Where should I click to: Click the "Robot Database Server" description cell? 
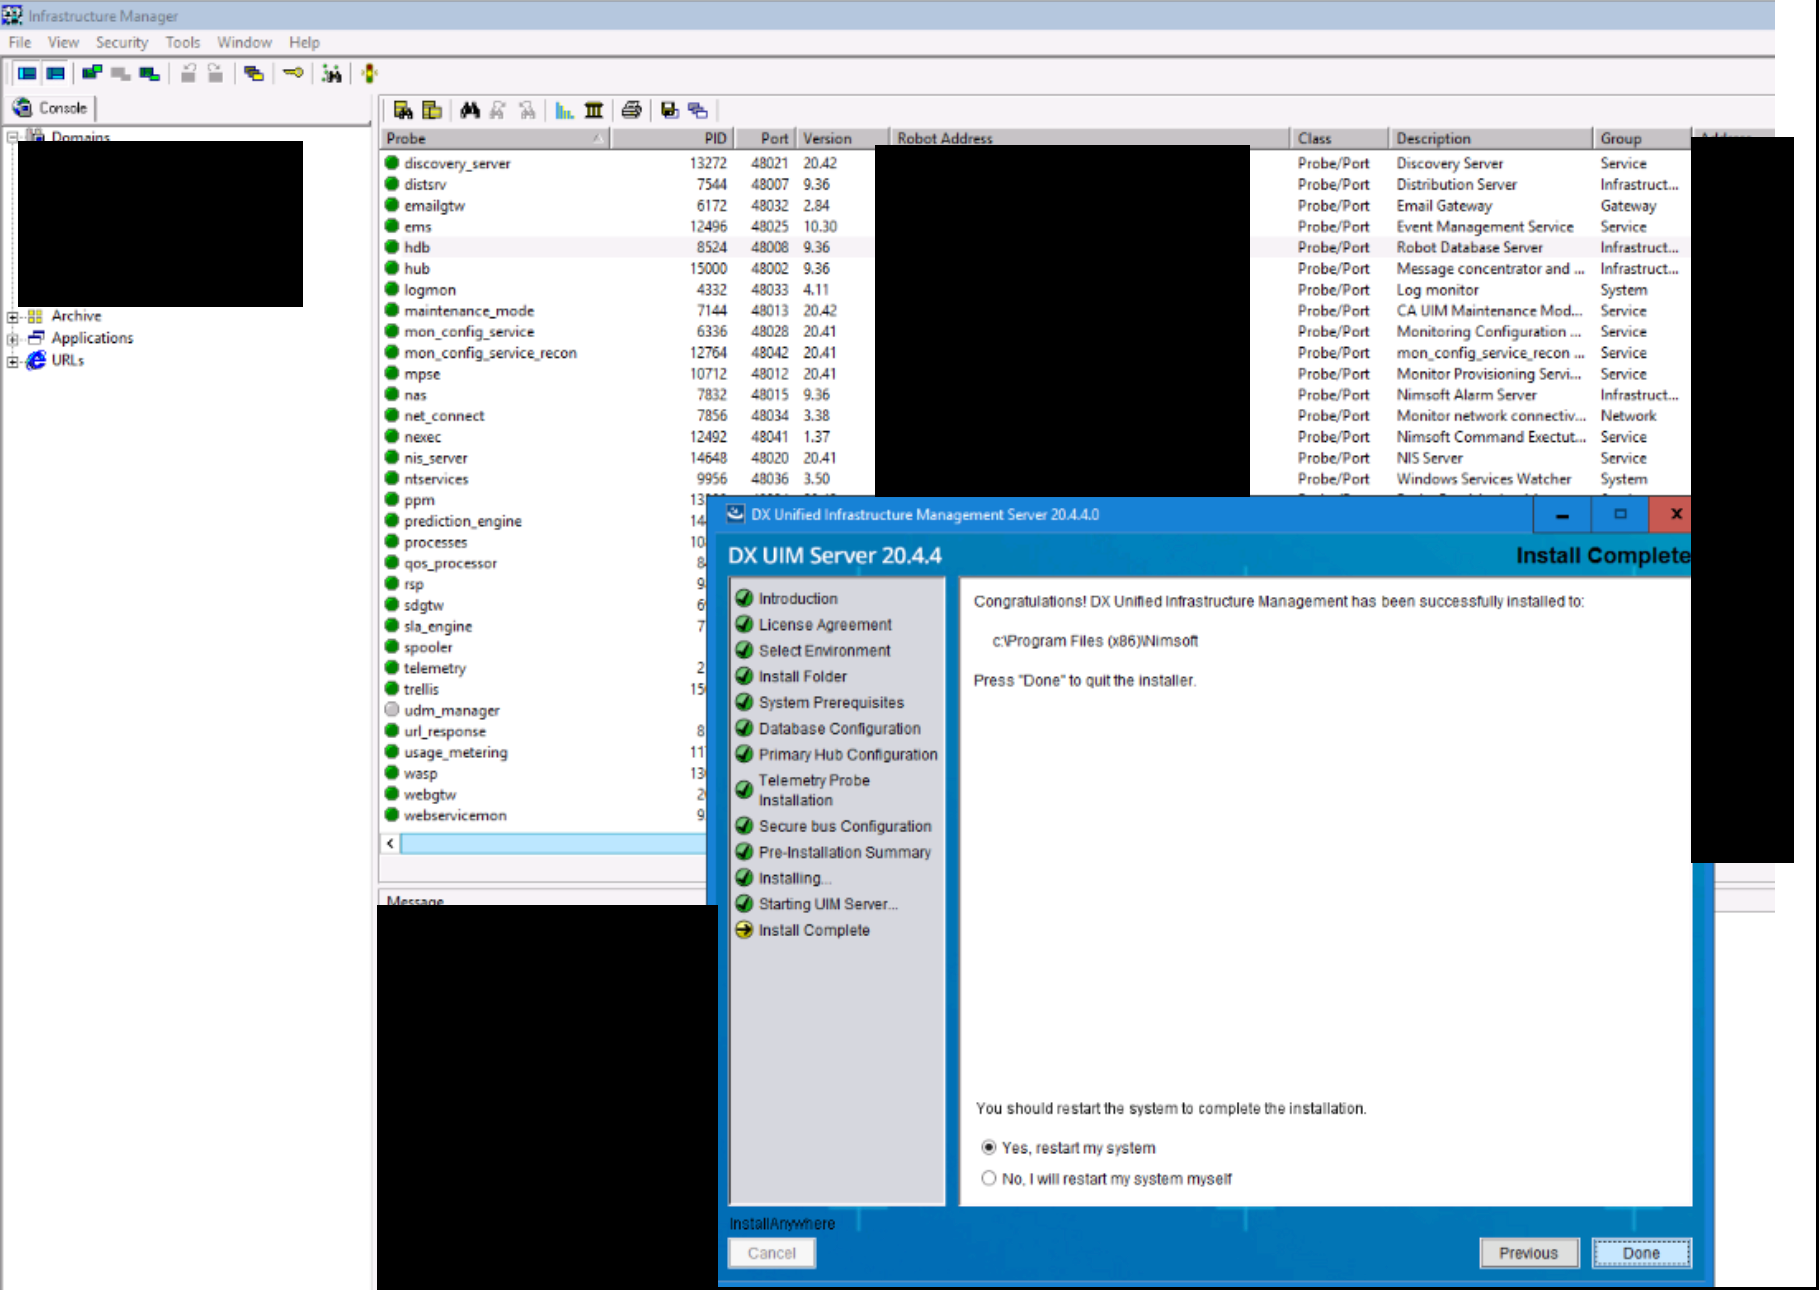tap(1470, 247)
